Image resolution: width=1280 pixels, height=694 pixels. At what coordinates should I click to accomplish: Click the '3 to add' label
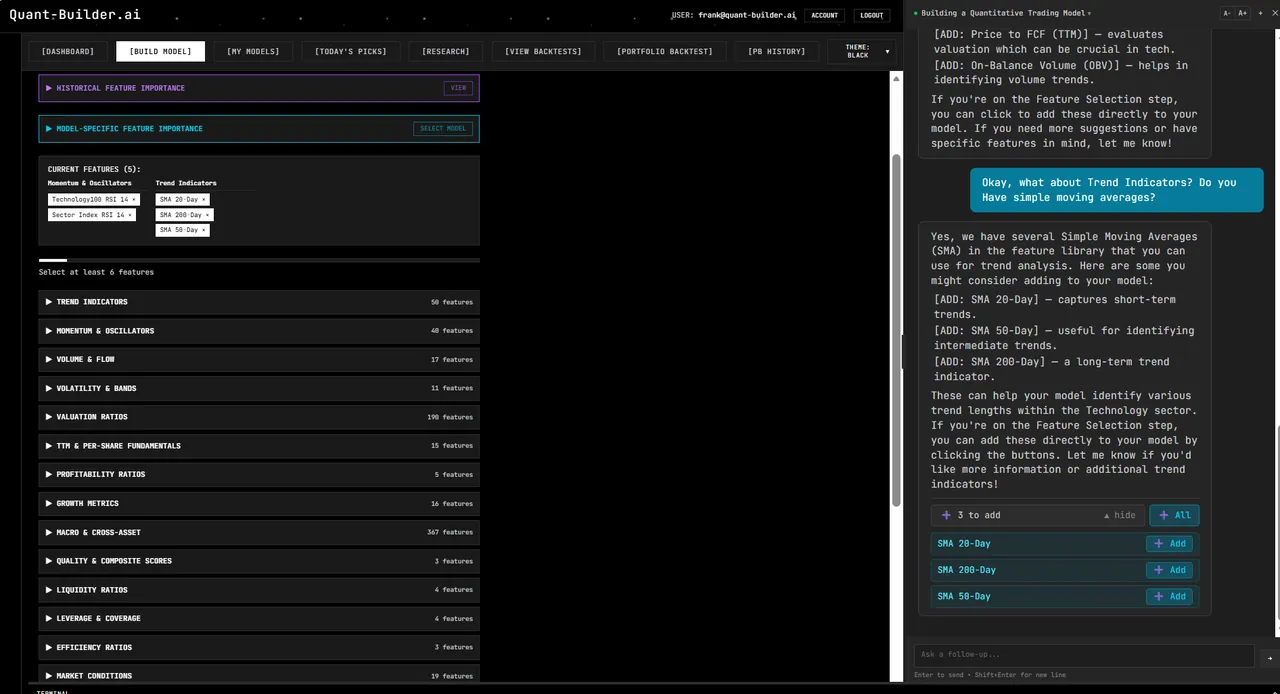[979, 515]
